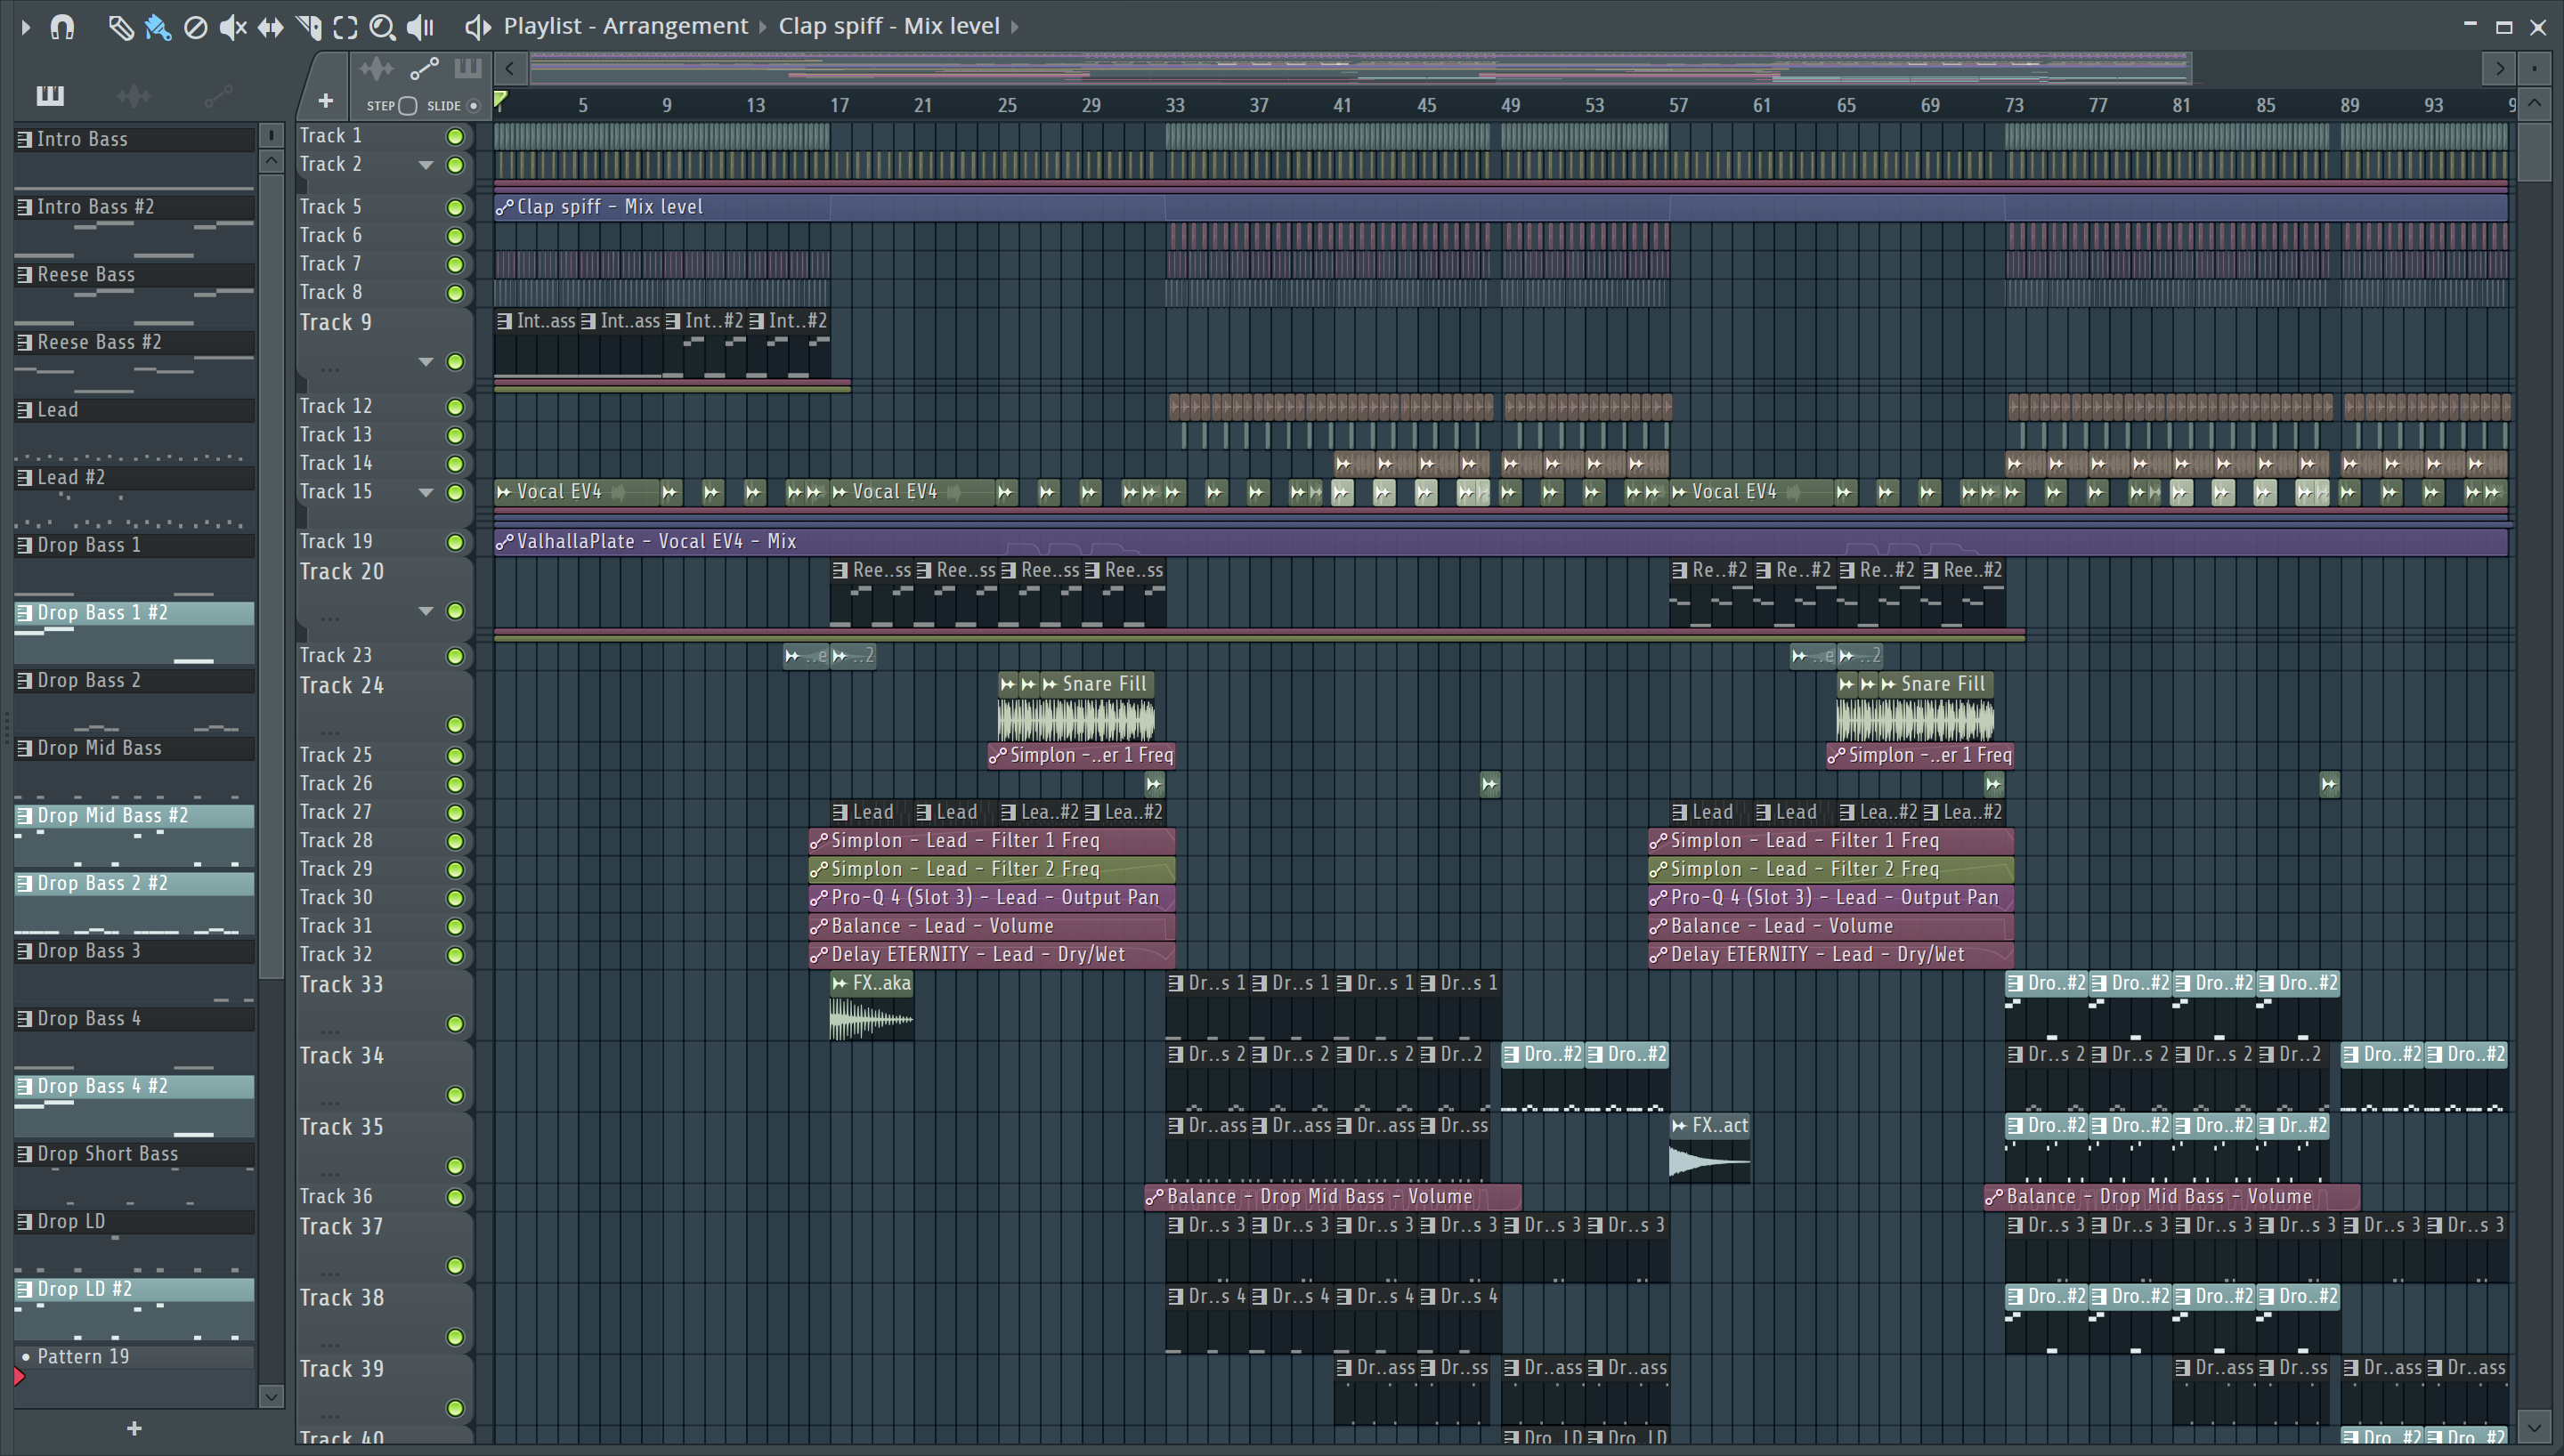Add a new track with the plus button
This screenshot has width=2564, height=1456.
325,101
